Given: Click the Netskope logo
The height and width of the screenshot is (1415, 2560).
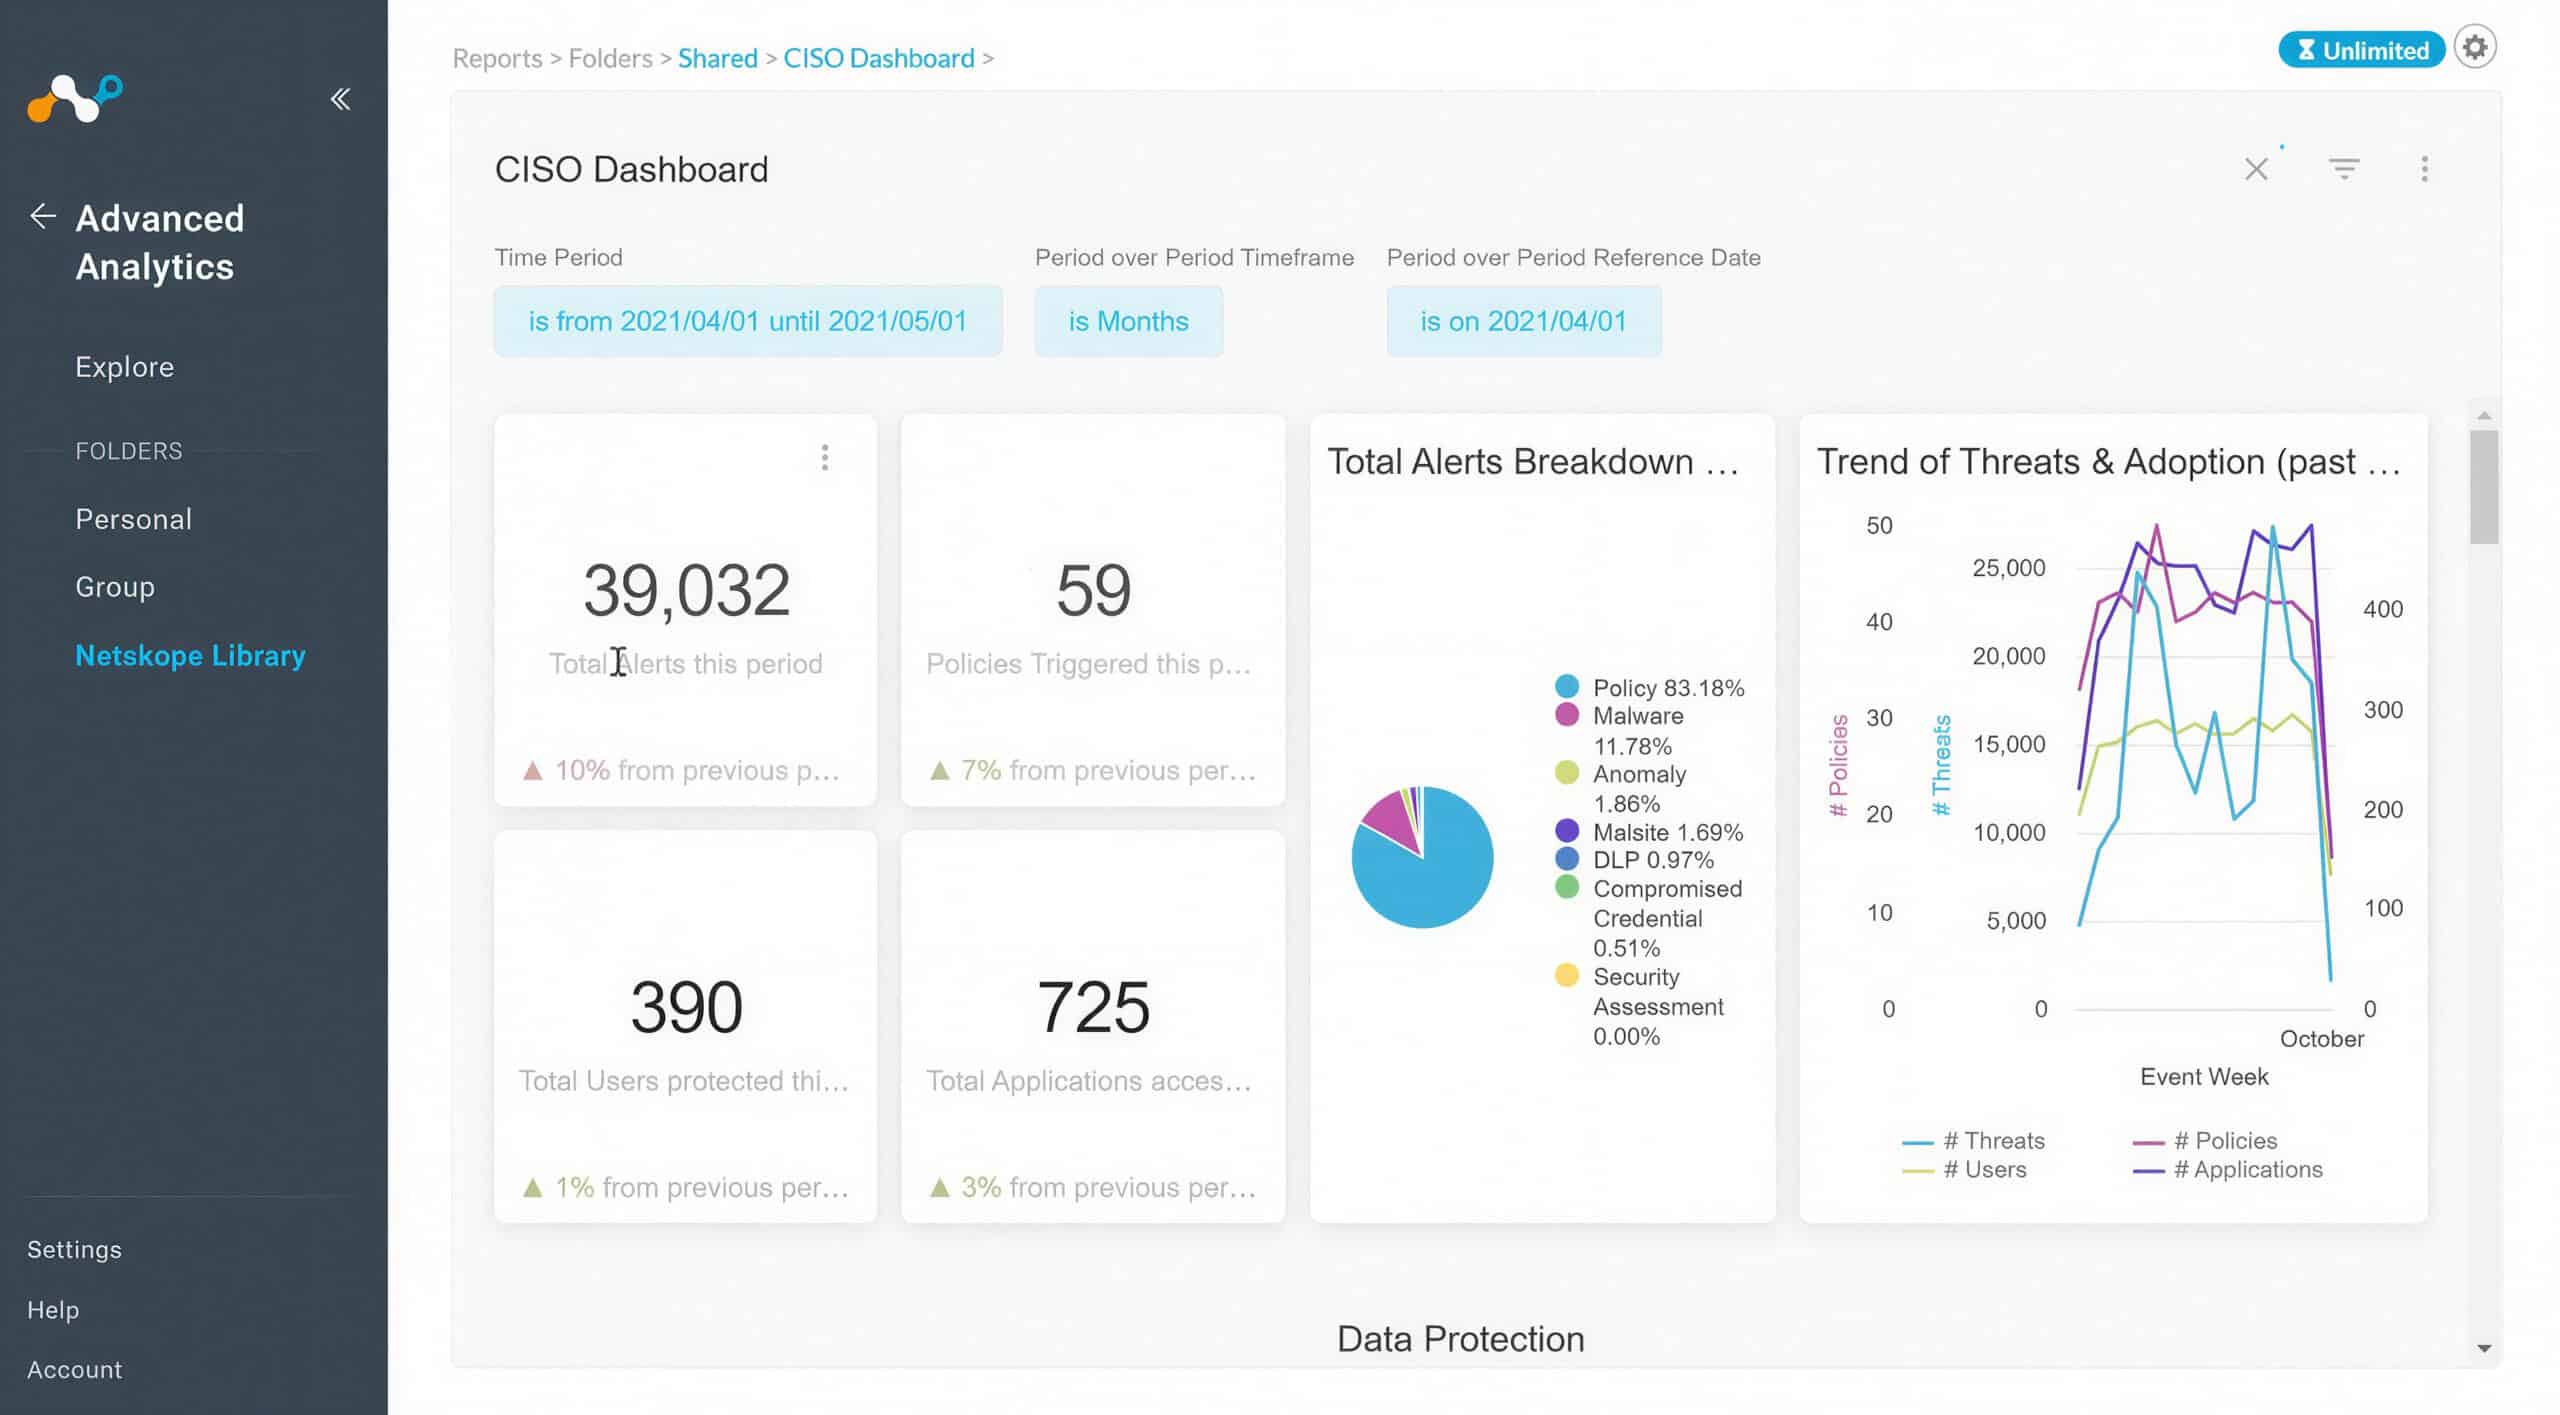Looking at the screenshot, I should [x=75, y=99].
